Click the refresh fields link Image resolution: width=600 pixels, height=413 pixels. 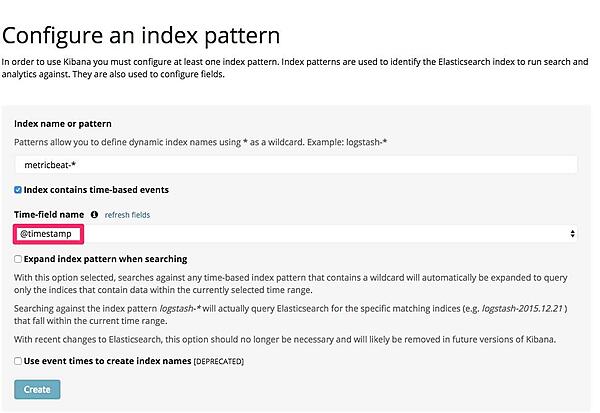pos(127,214)
